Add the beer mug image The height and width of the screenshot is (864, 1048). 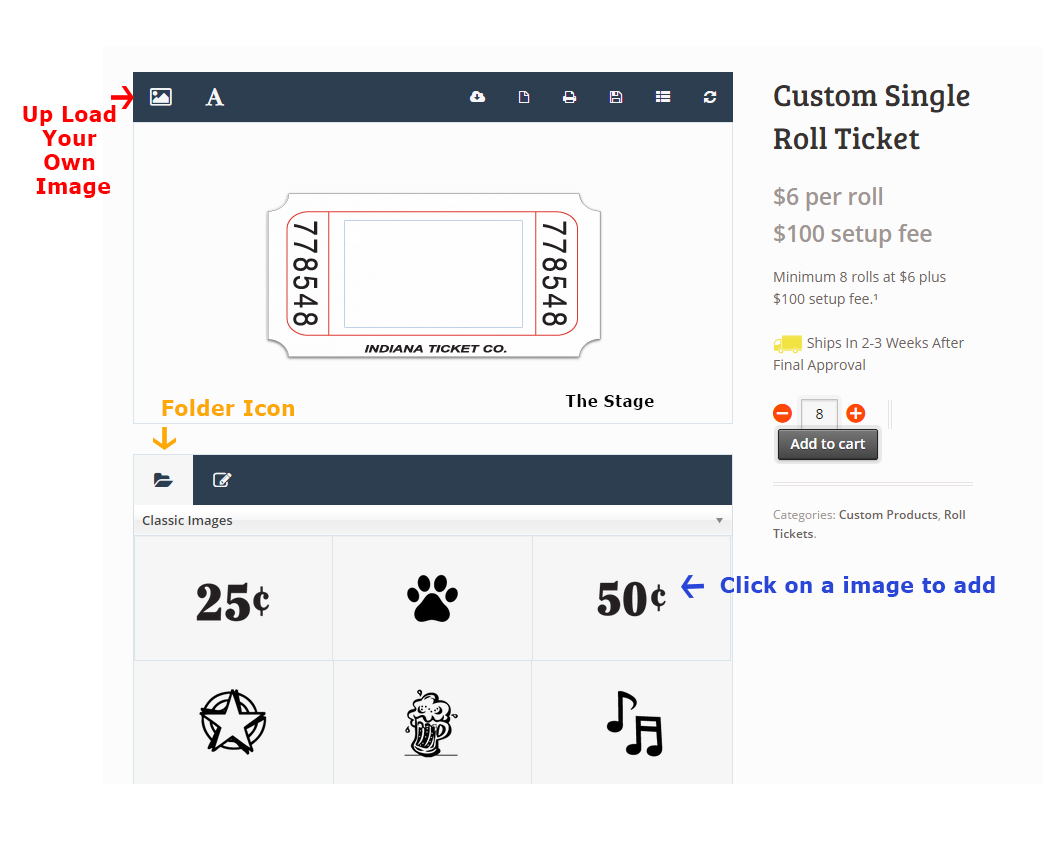pos(431,723)
